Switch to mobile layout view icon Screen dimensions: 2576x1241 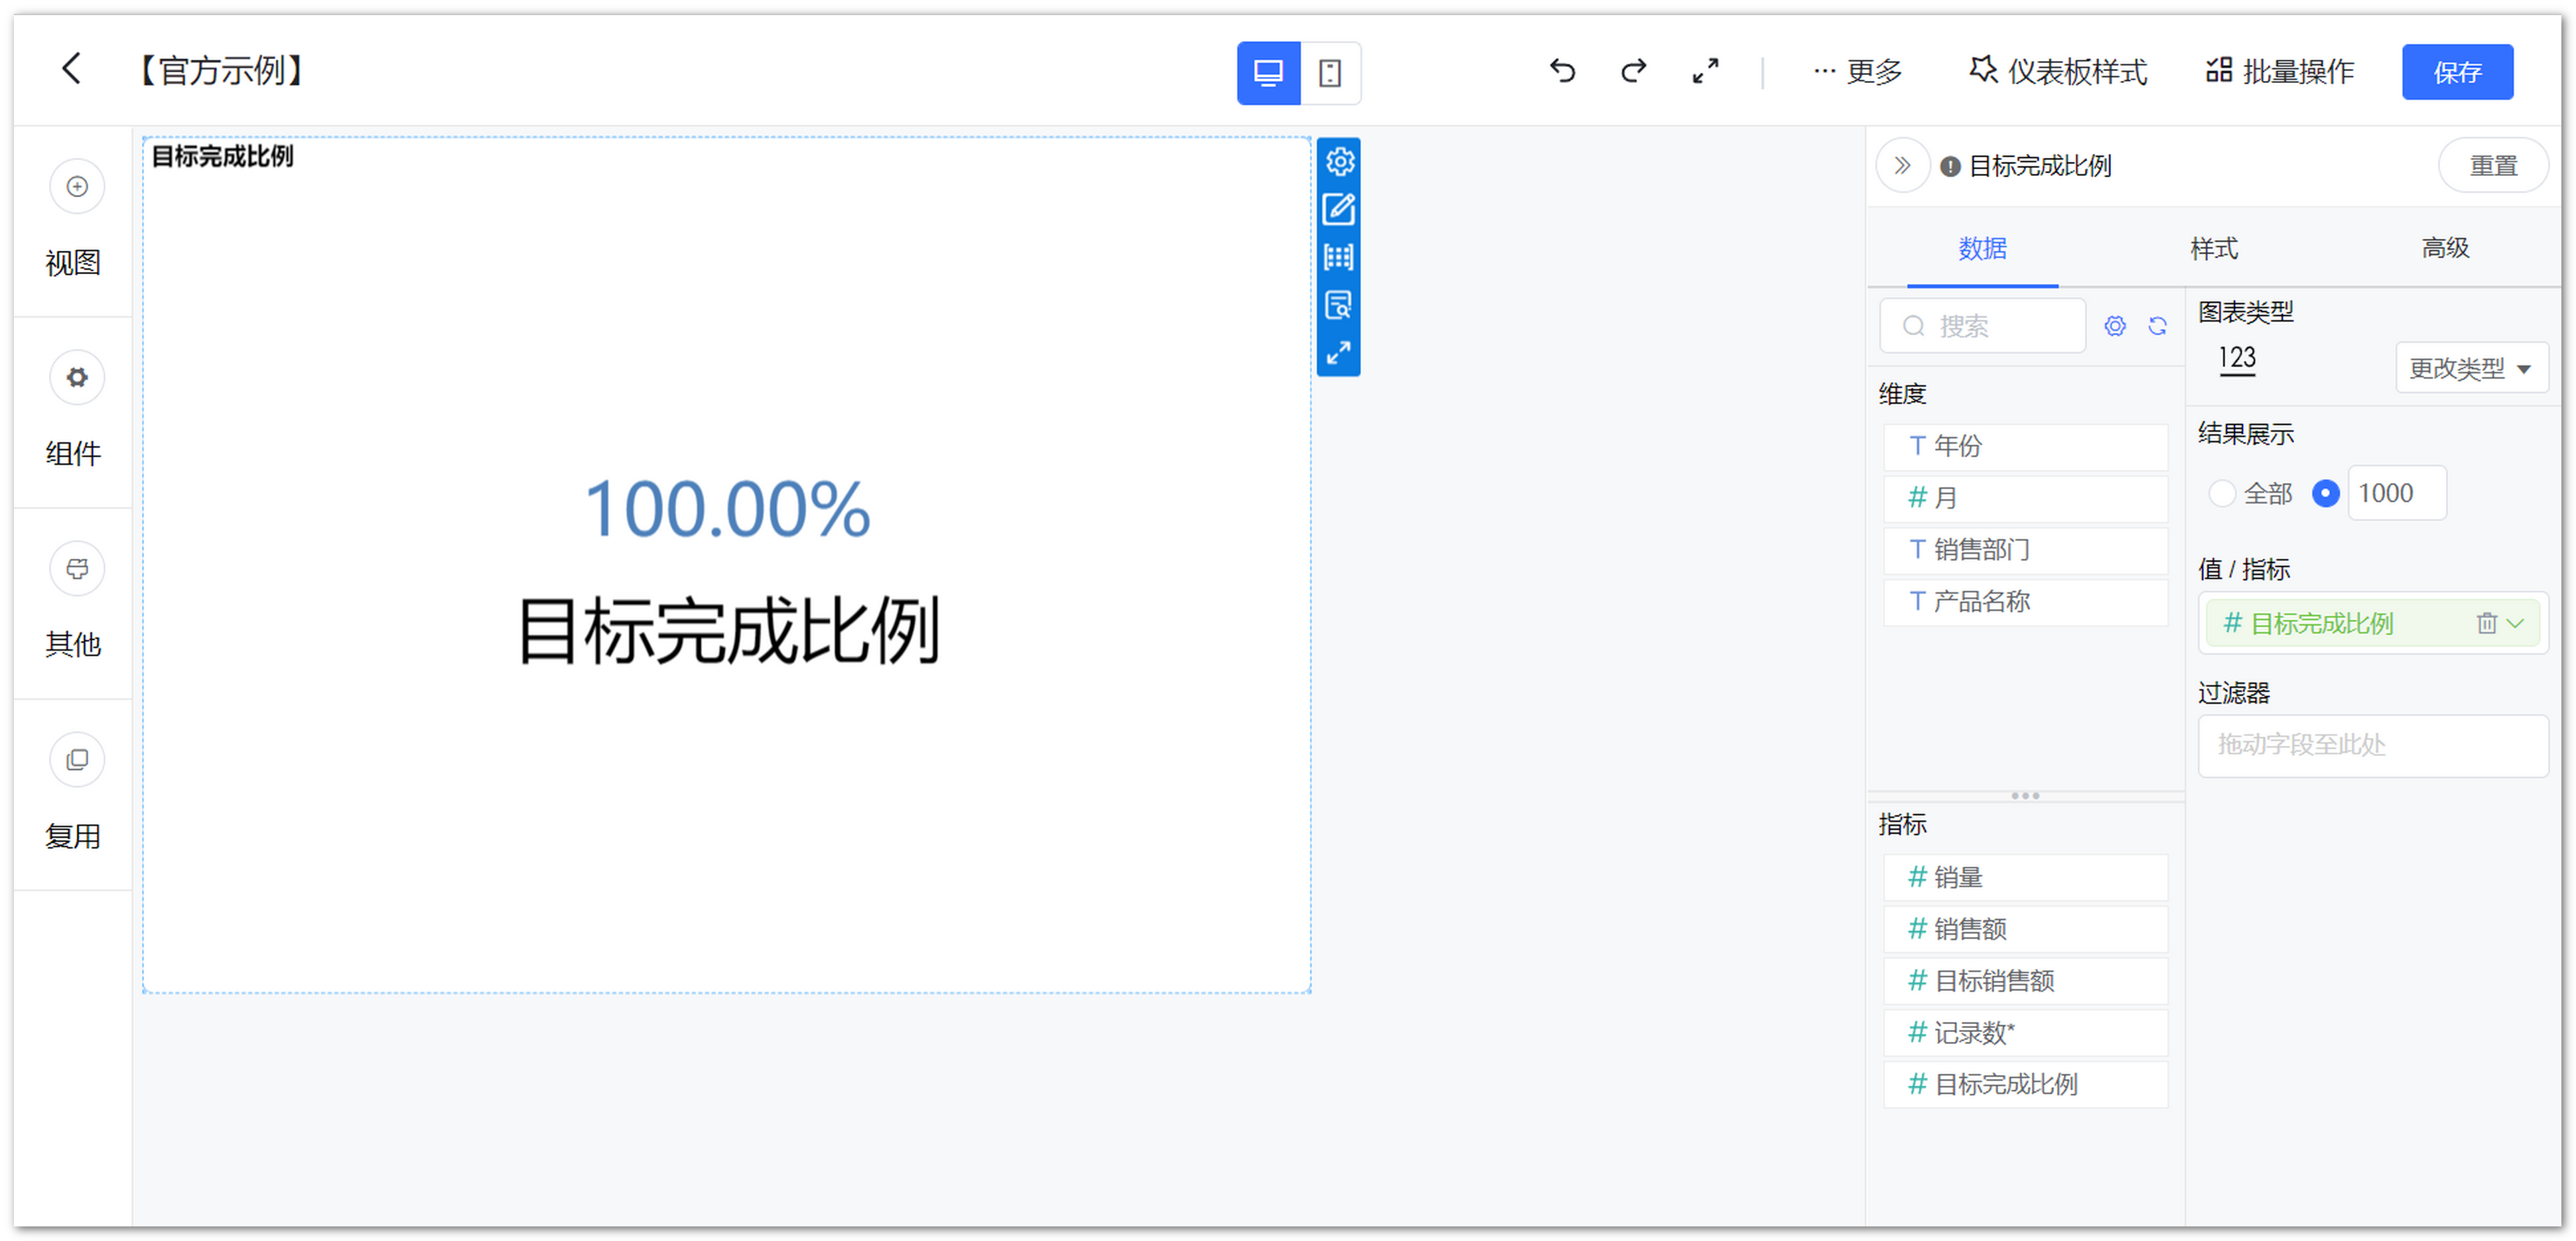1329,73
